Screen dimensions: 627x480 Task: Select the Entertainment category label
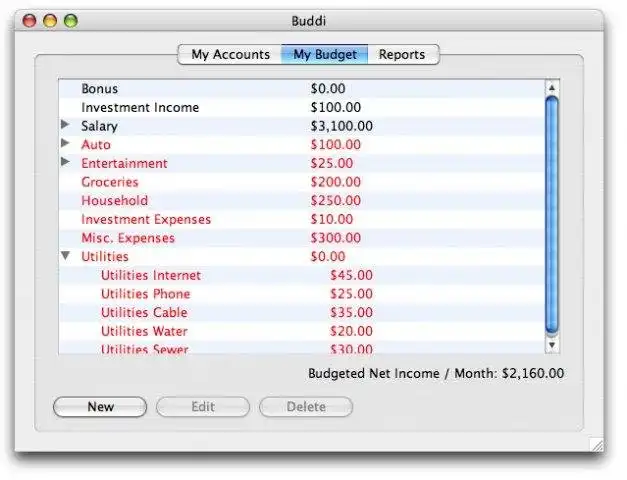click(124, 163)
